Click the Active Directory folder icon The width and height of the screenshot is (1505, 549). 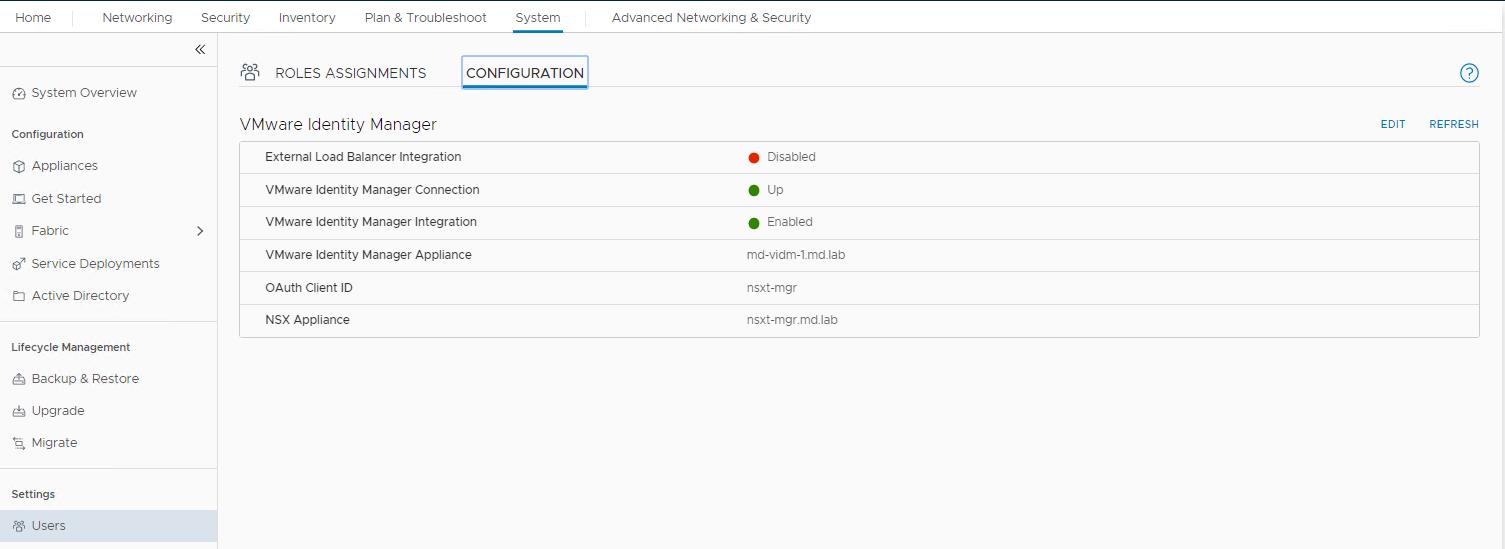click(x=18, y=296)
